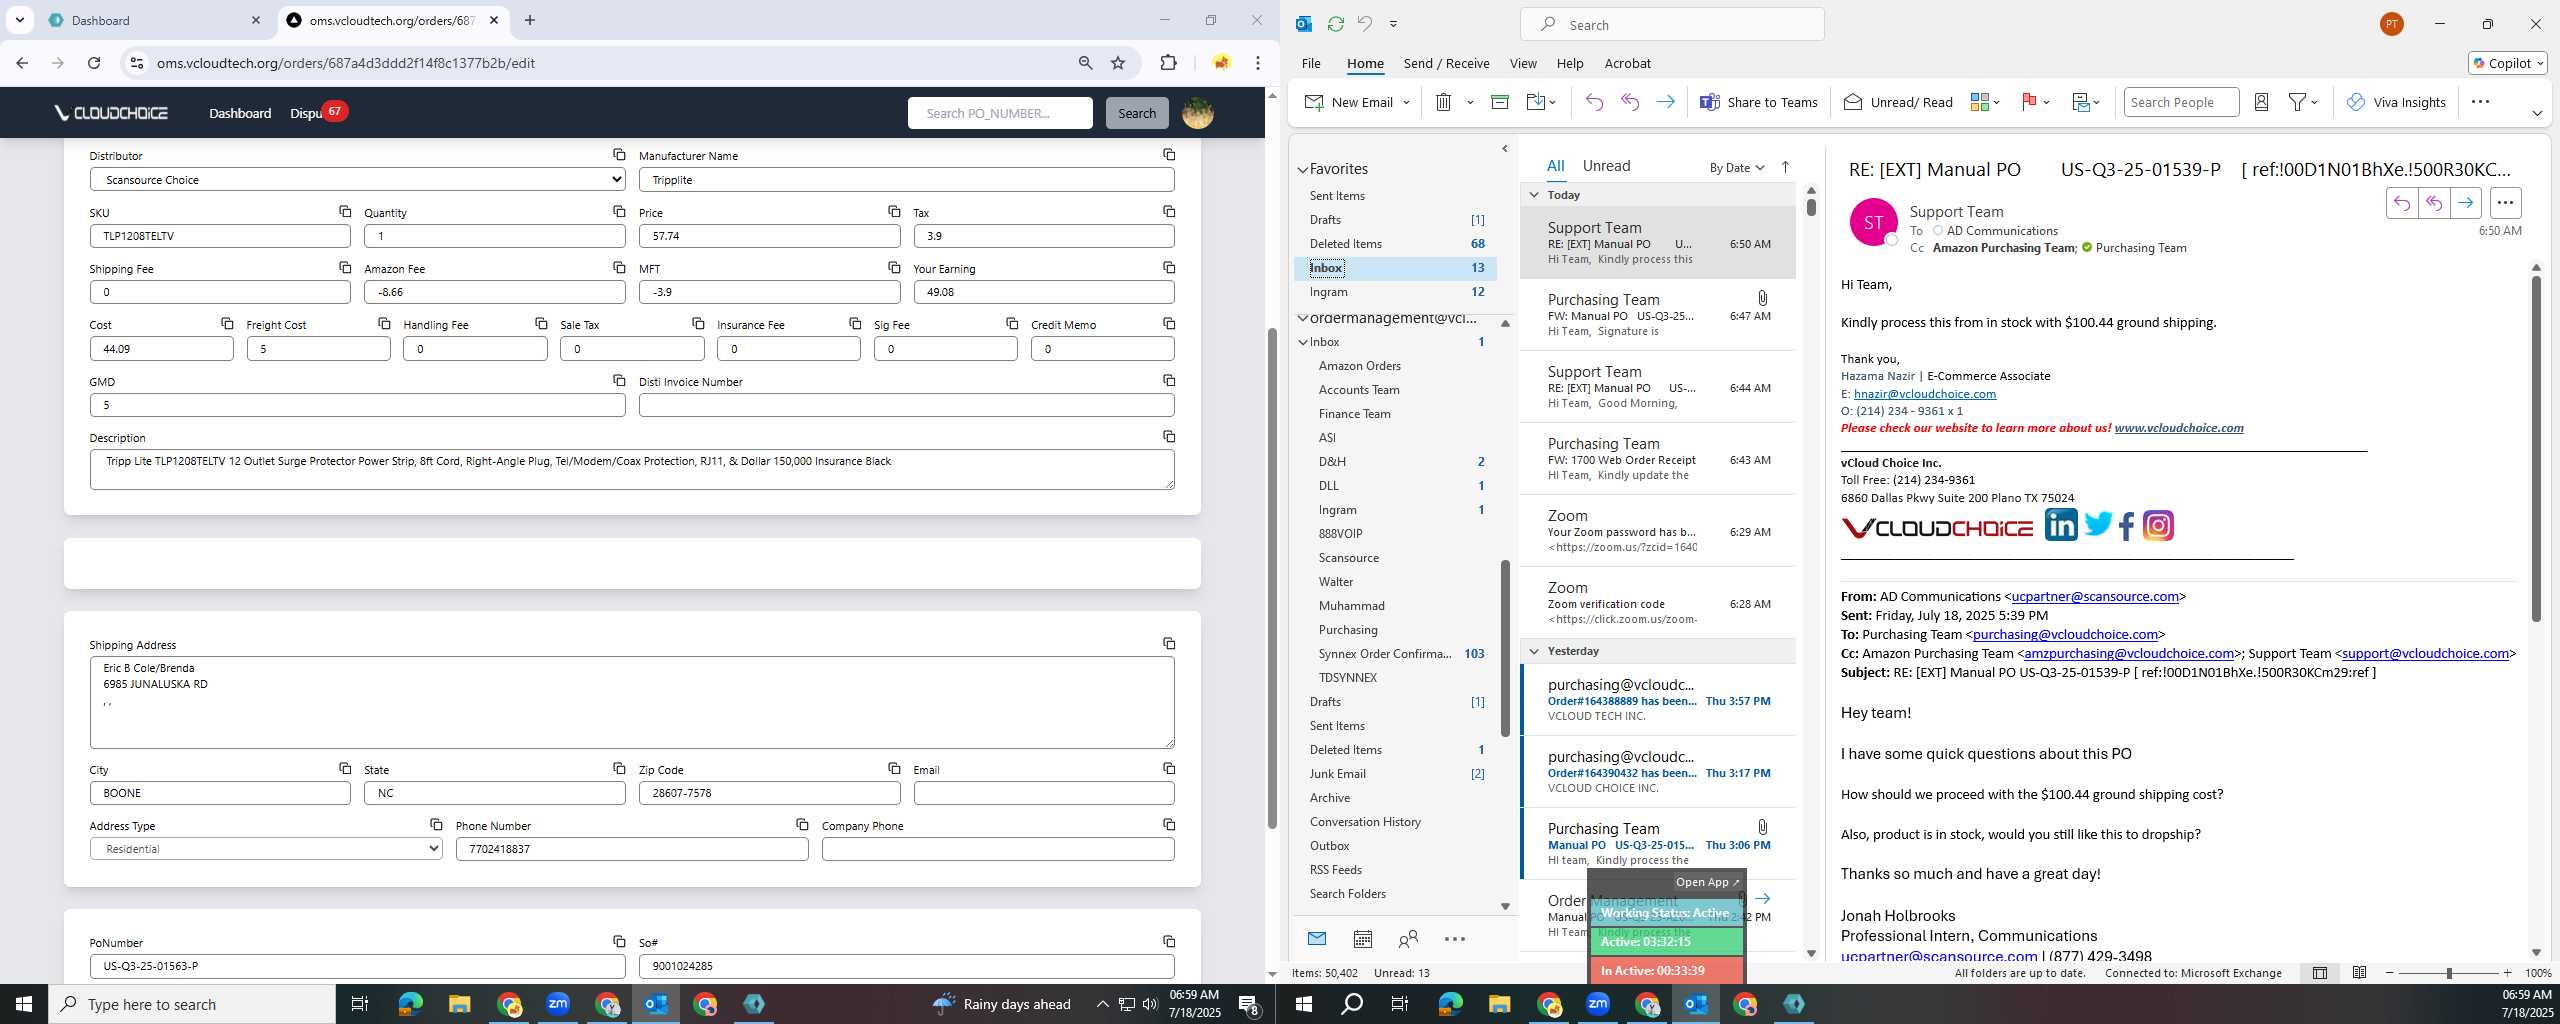The width and height of the screenshot is (2560, 1024).
Task: Open Zoom app from left taskbar
Action: [557, 1004]
